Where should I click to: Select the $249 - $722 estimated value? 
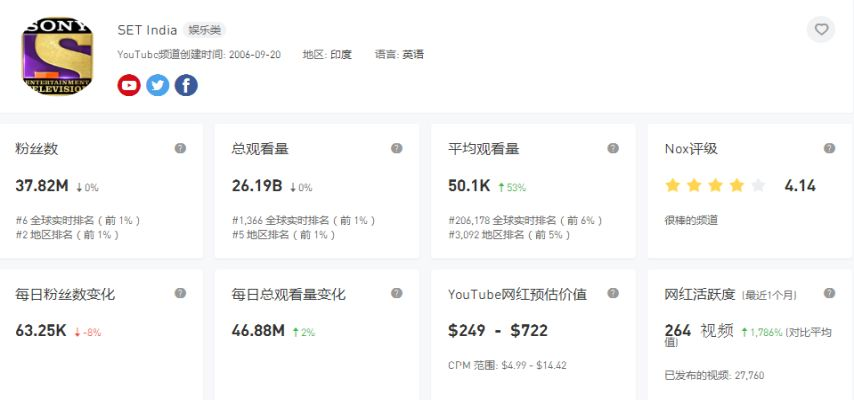[498, 331]
